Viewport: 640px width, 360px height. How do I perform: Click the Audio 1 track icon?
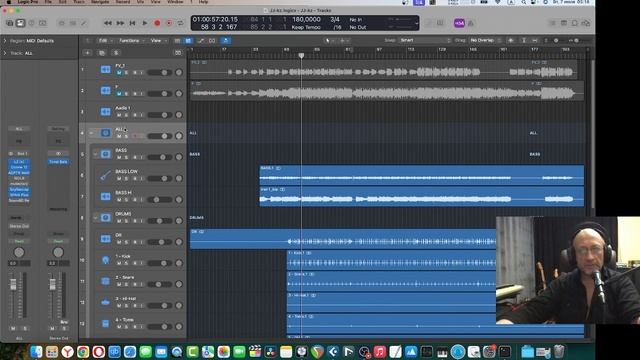[105, 112]
